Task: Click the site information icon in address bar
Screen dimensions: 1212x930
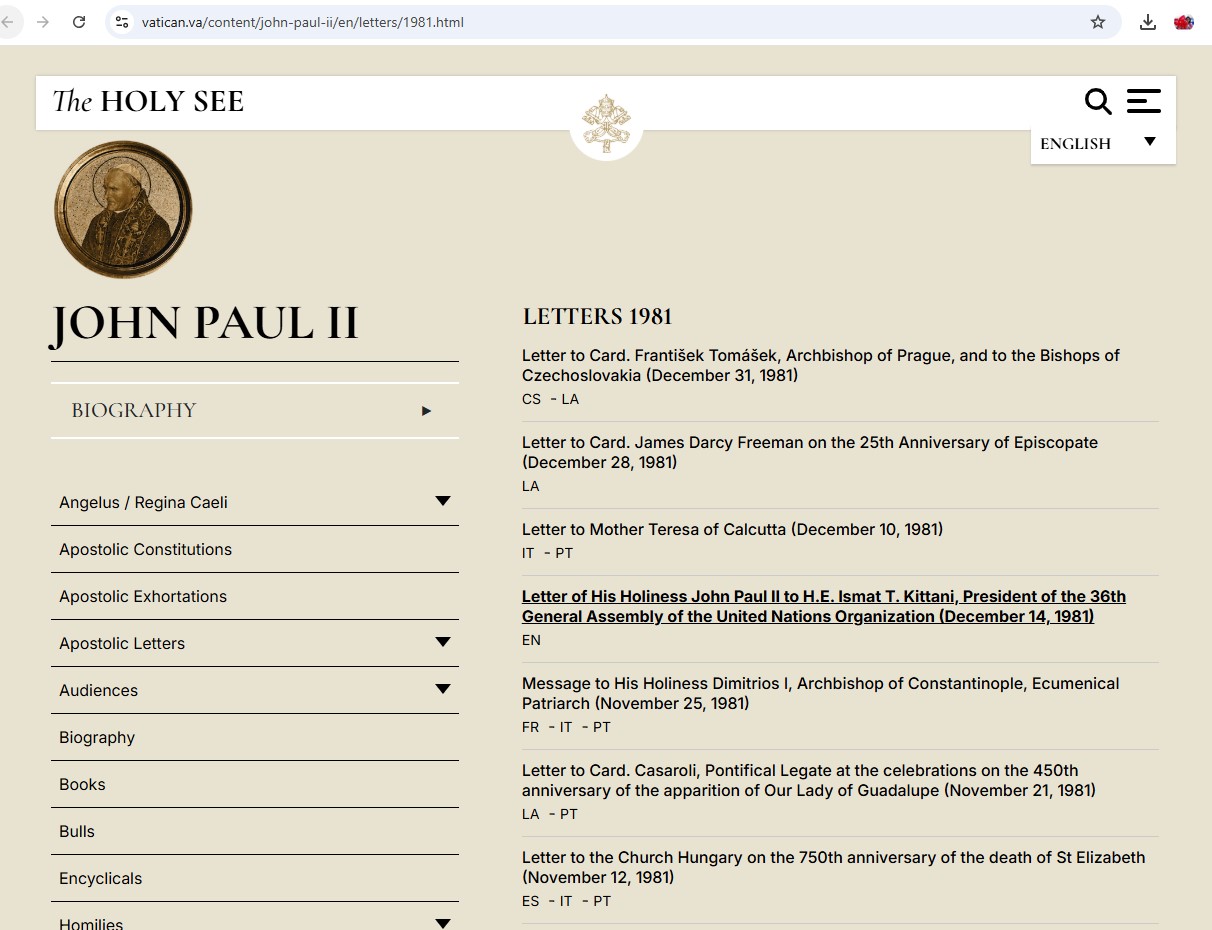Action: click(122, 22)
